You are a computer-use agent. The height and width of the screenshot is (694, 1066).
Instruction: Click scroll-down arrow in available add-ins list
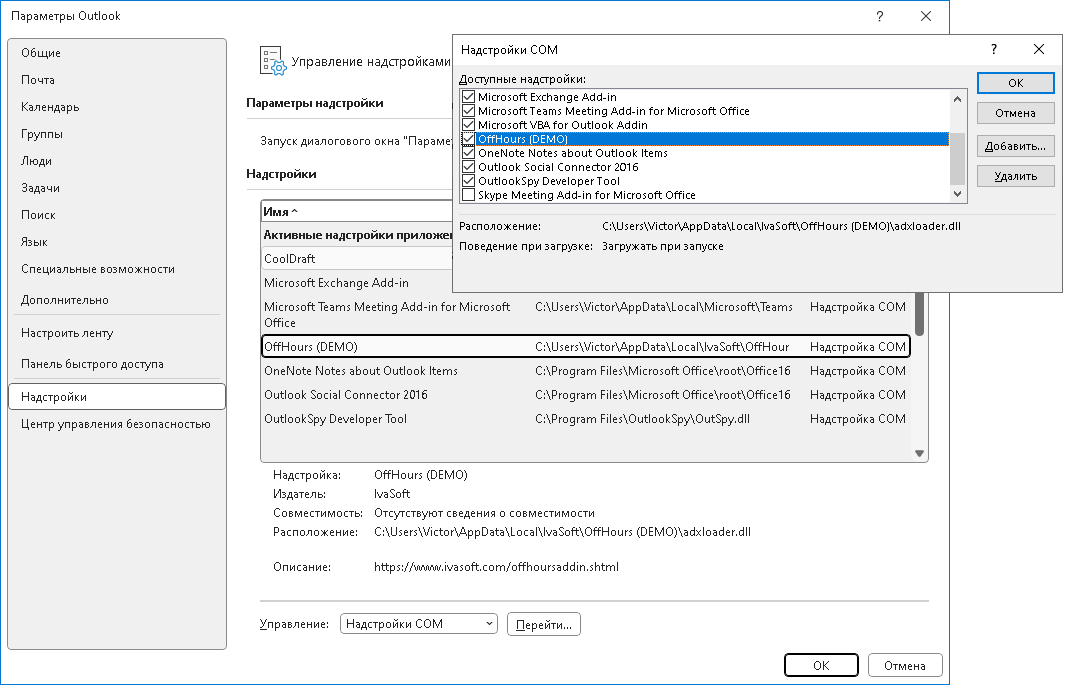pos(957,194)
